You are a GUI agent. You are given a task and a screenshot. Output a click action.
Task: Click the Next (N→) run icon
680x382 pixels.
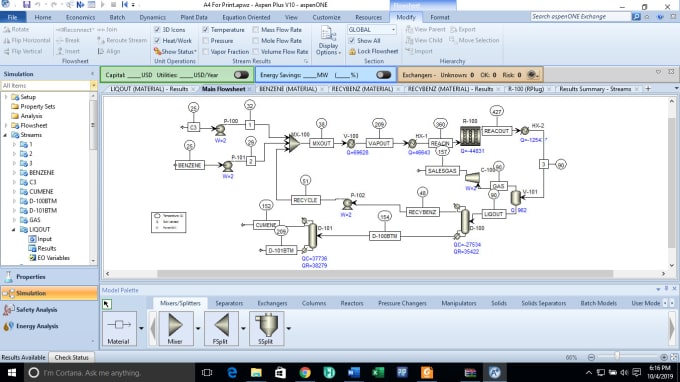(x=80, y=5)
